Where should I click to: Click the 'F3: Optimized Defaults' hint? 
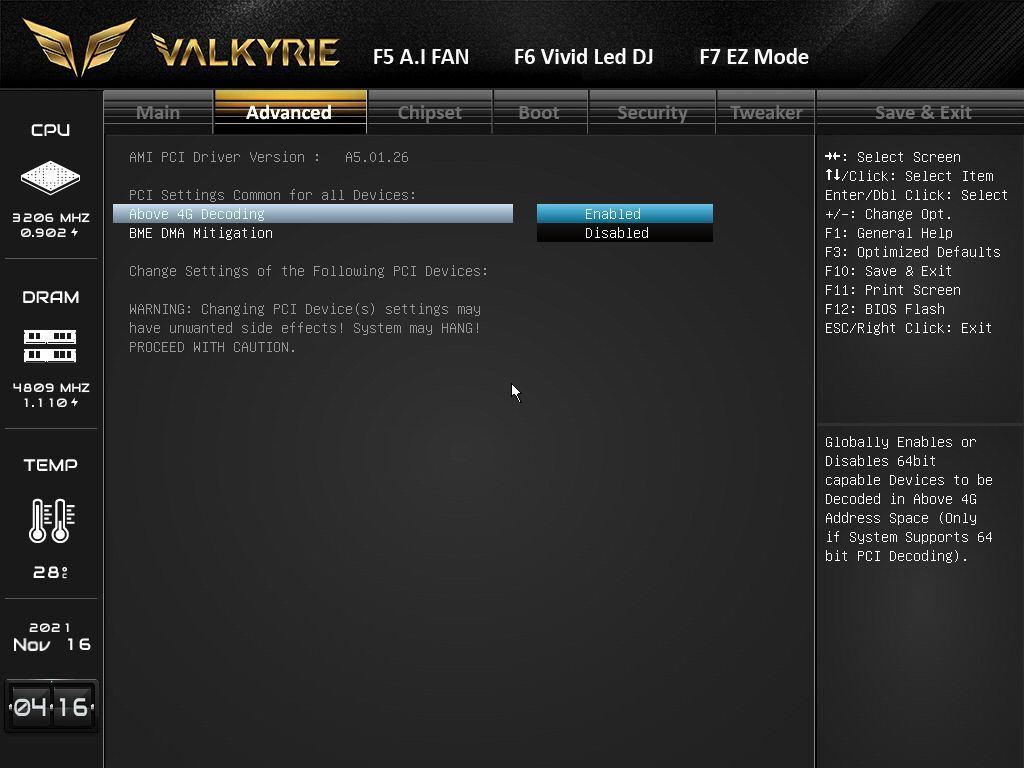click(x=912, y=252)
